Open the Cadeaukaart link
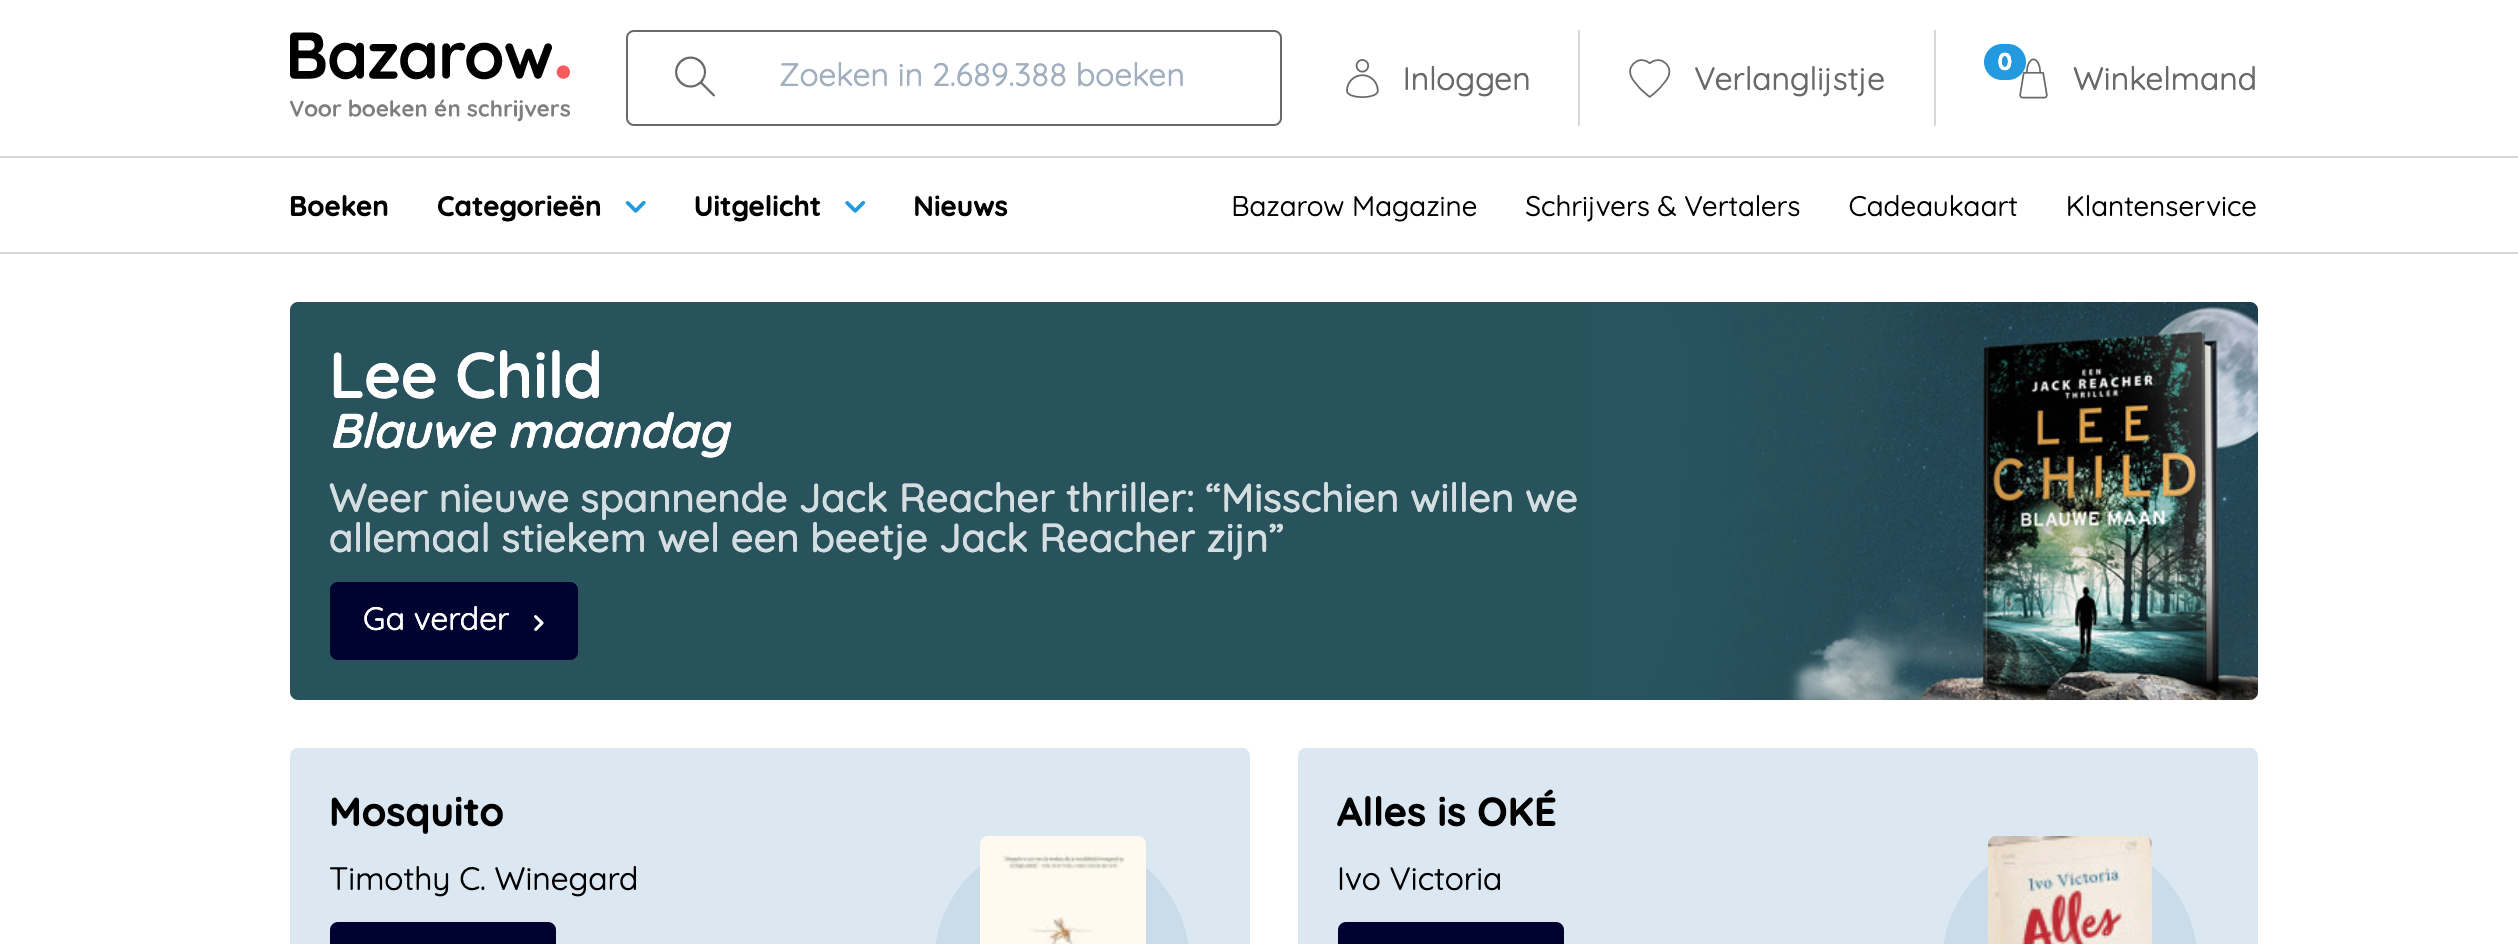This screenshot has width=2518, height=944. [x=1932, y=206]
